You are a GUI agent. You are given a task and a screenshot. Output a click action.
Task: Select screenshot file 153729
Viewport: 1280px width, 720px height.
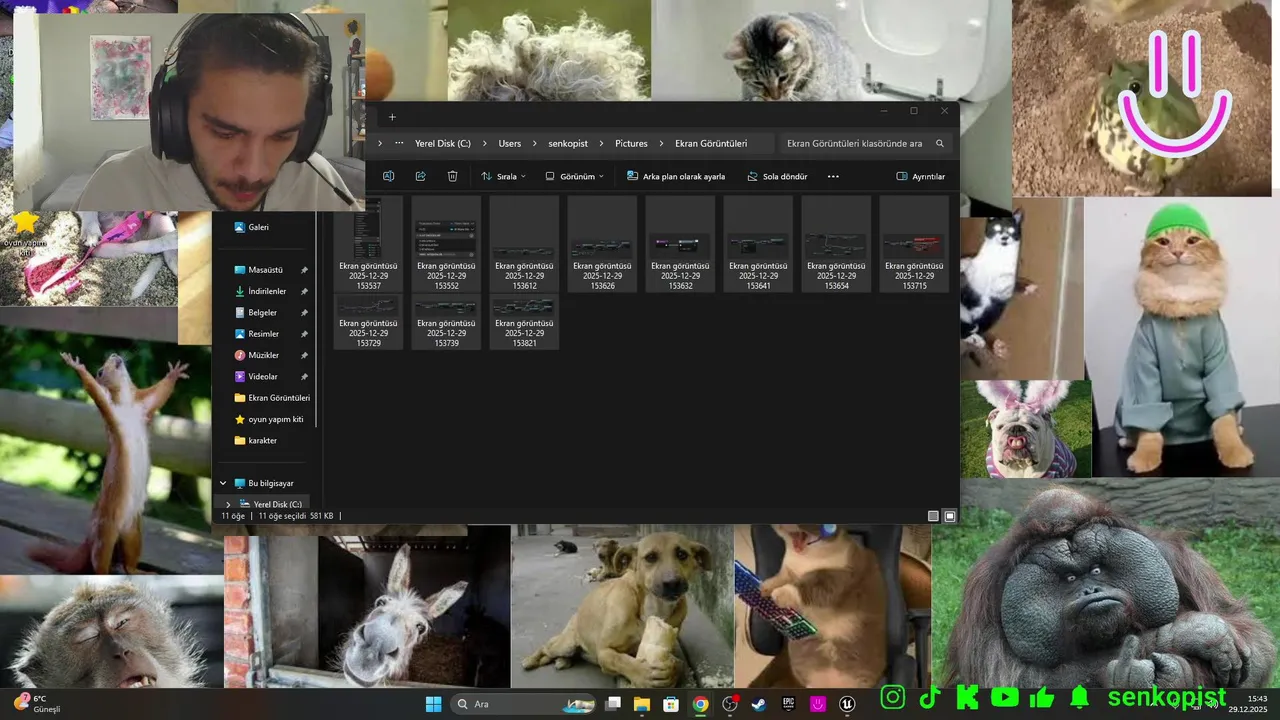click(x=368, y=321)
